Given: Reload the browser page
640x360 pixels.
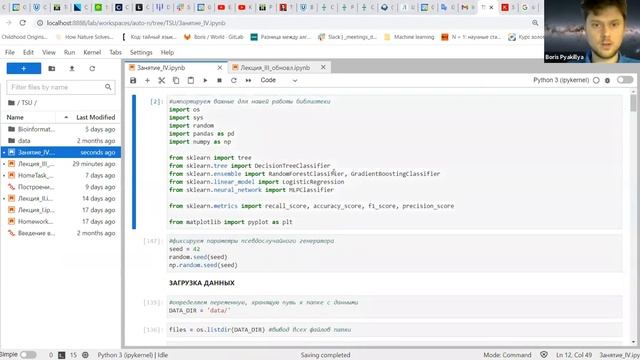Looking at the screenshot, I should pyautogui.click(x=22, y=23).
